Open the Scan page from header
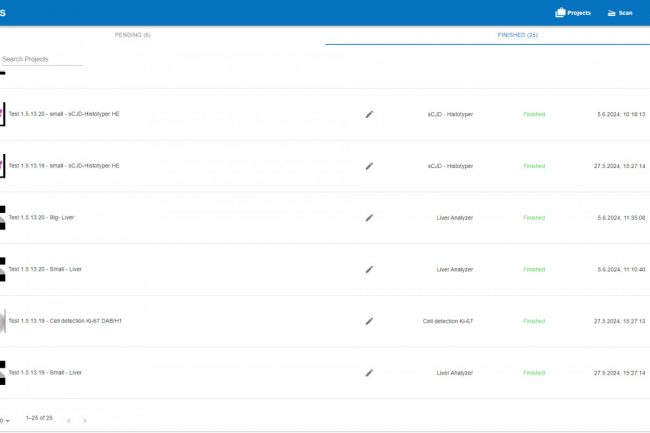 pyautogui.click(x=620, y=13)
